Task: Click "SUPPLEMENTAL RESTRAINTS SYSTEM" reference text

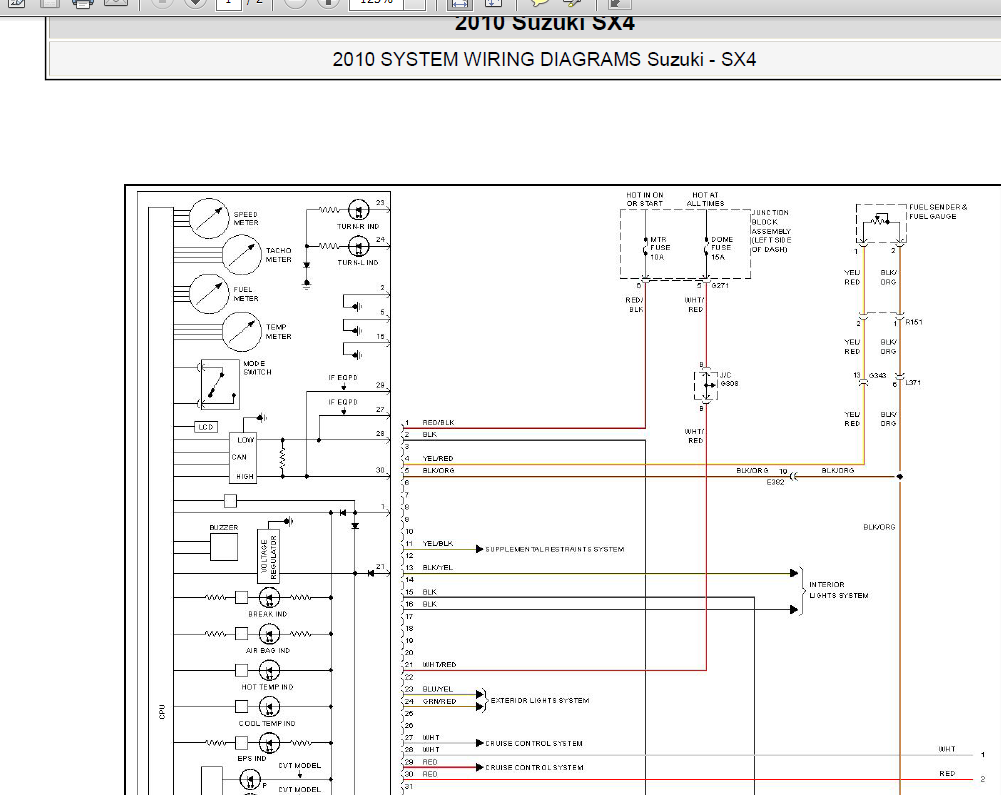Action: click(x=555, y=549)
